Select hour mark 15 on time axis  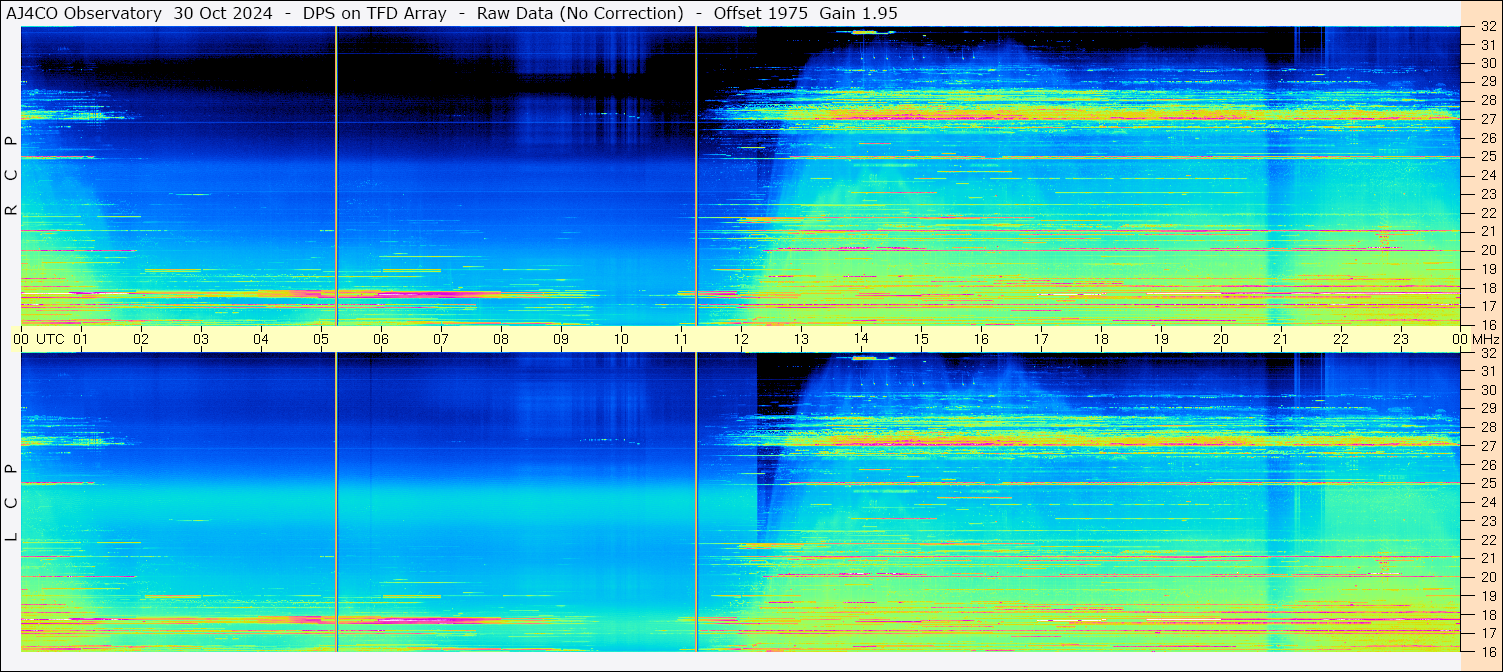(x=921, y=339)
